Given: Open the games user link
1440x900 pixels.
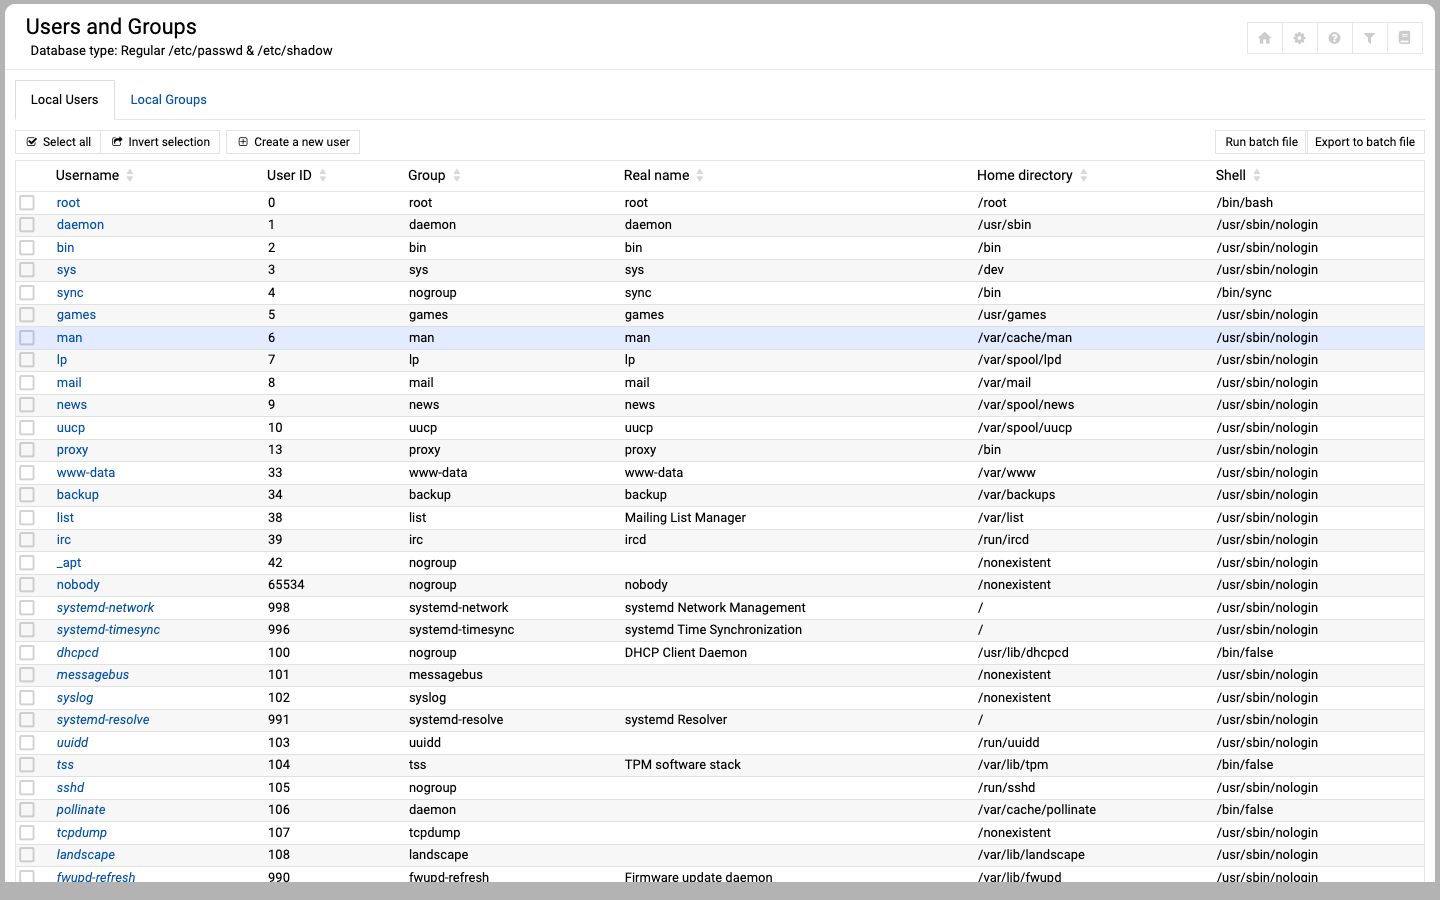Looking at the screenshot, I should pyautogui.click(x=76, y=315).
